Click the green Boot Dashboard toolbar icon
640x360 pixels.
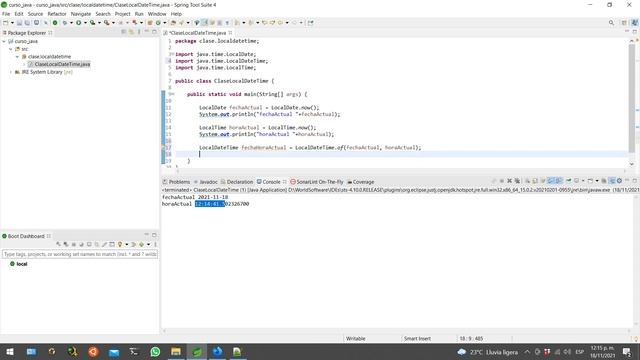pyautogui.click(x=55, y=23)
